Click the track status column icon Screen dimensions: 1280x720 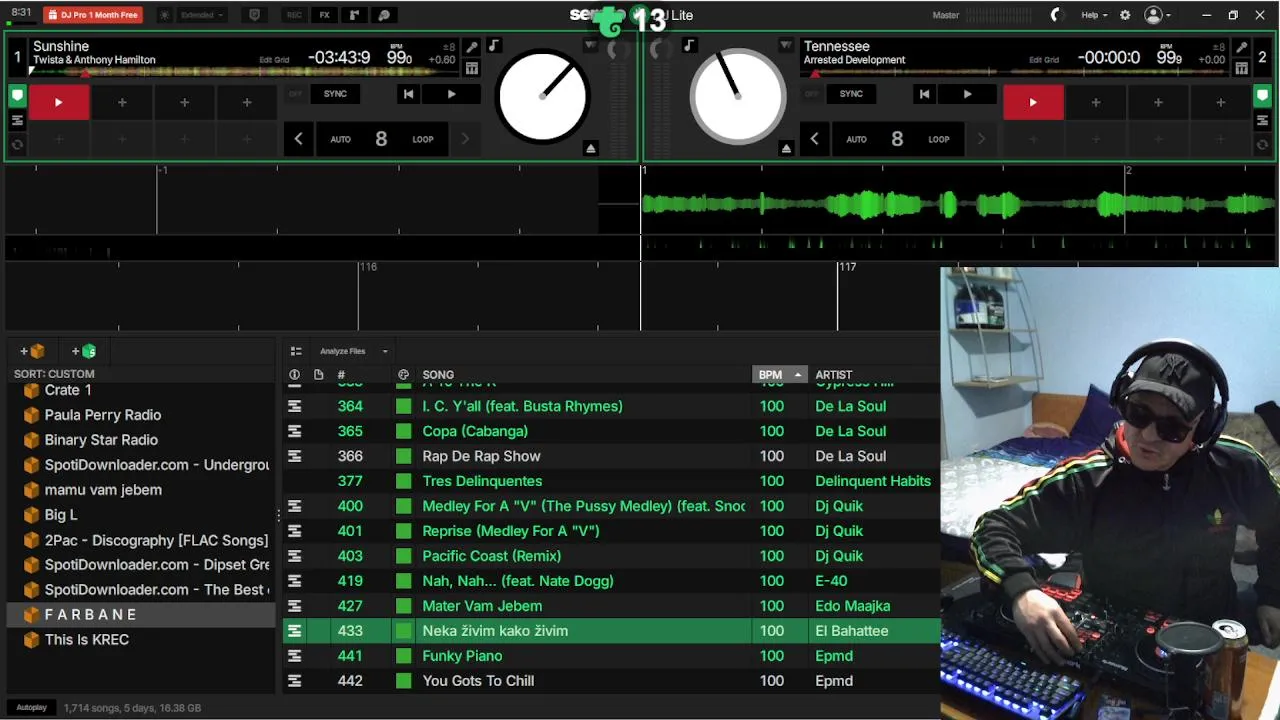point(294,375)
